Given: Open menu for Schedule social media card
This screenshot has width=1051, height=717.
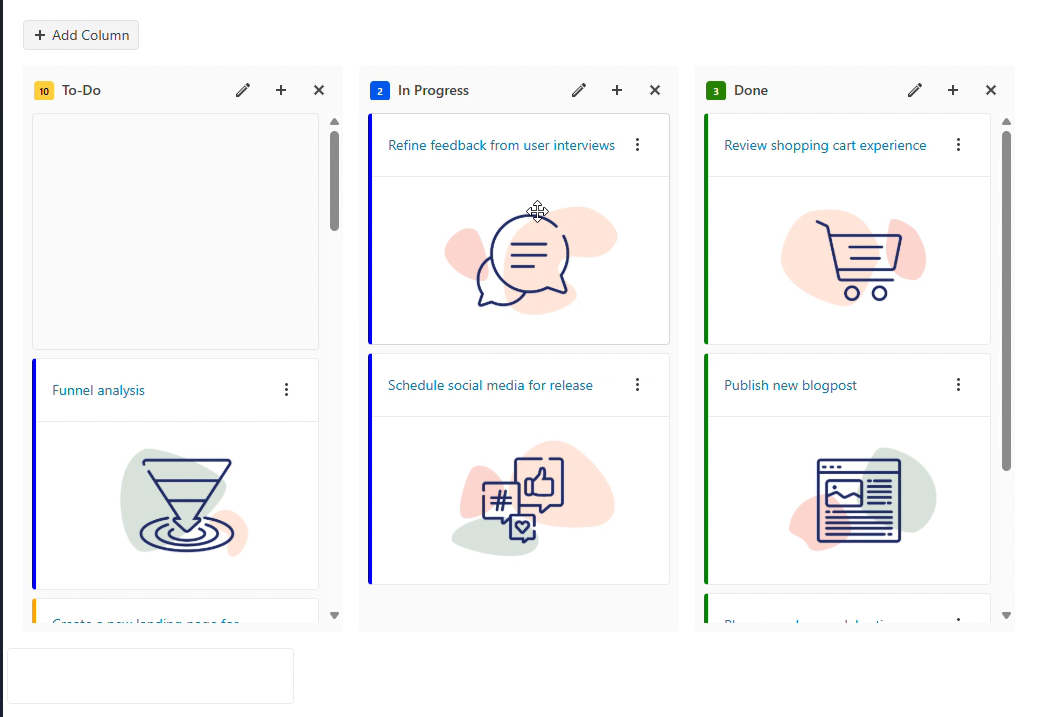Looking at the screenshot, I should click(638, 385).
